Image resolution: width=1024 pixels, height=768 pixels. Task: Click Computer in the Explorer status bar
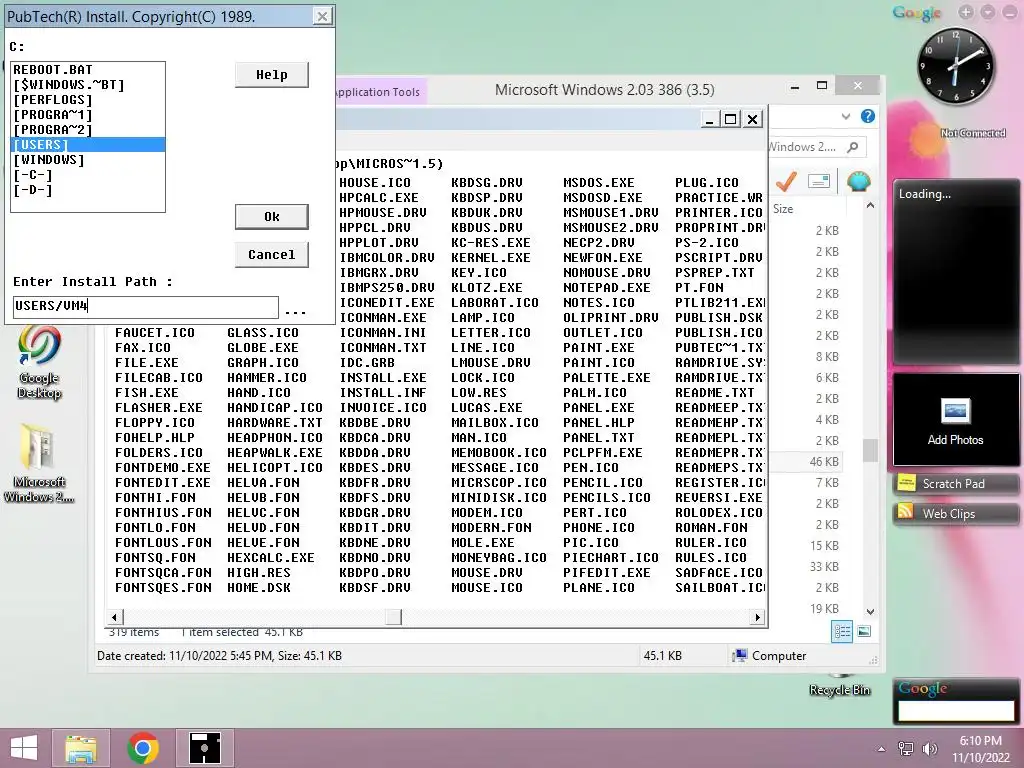click(770, 656)
